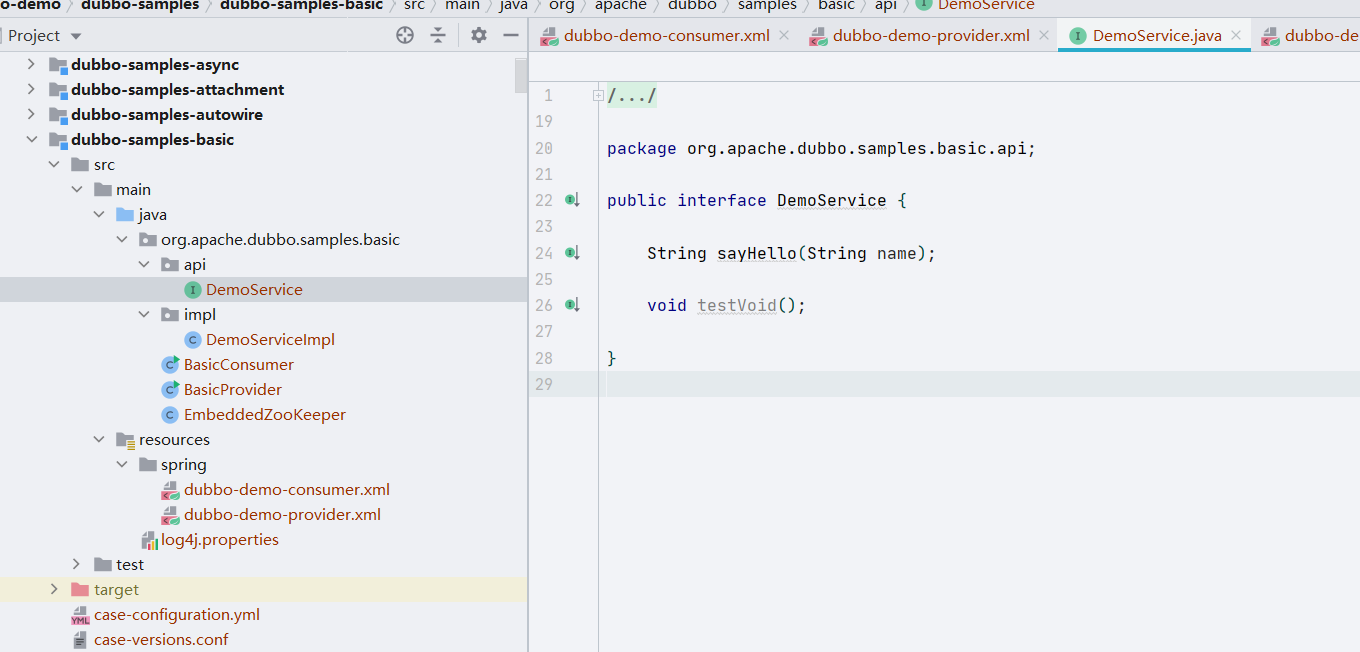Image resolution: width=1360 pixels, height=652 pixels.
Task: Click DemoService in breadcrumb path
Action: point(986,5)
